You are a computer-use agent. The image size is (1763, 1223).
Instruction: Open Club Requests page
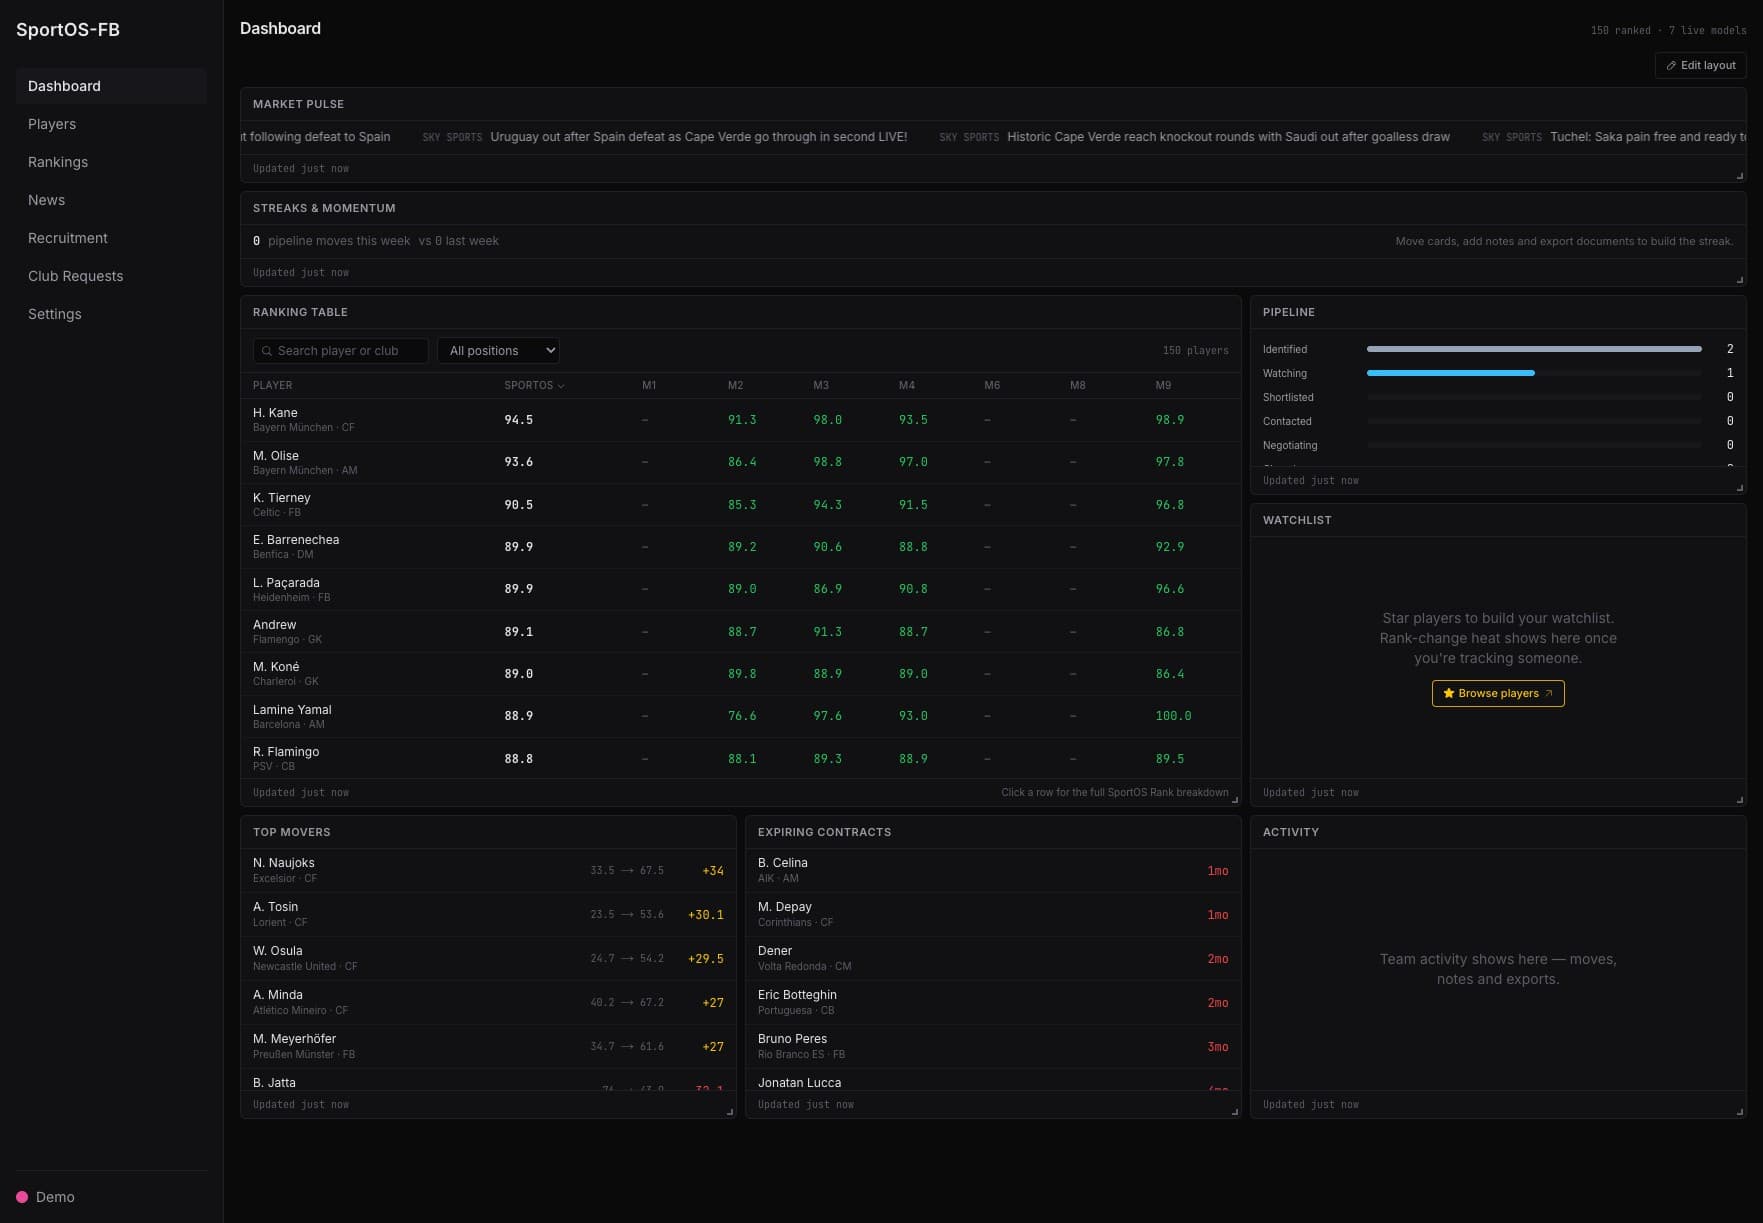pyautogui.click(x=111, y=276)
